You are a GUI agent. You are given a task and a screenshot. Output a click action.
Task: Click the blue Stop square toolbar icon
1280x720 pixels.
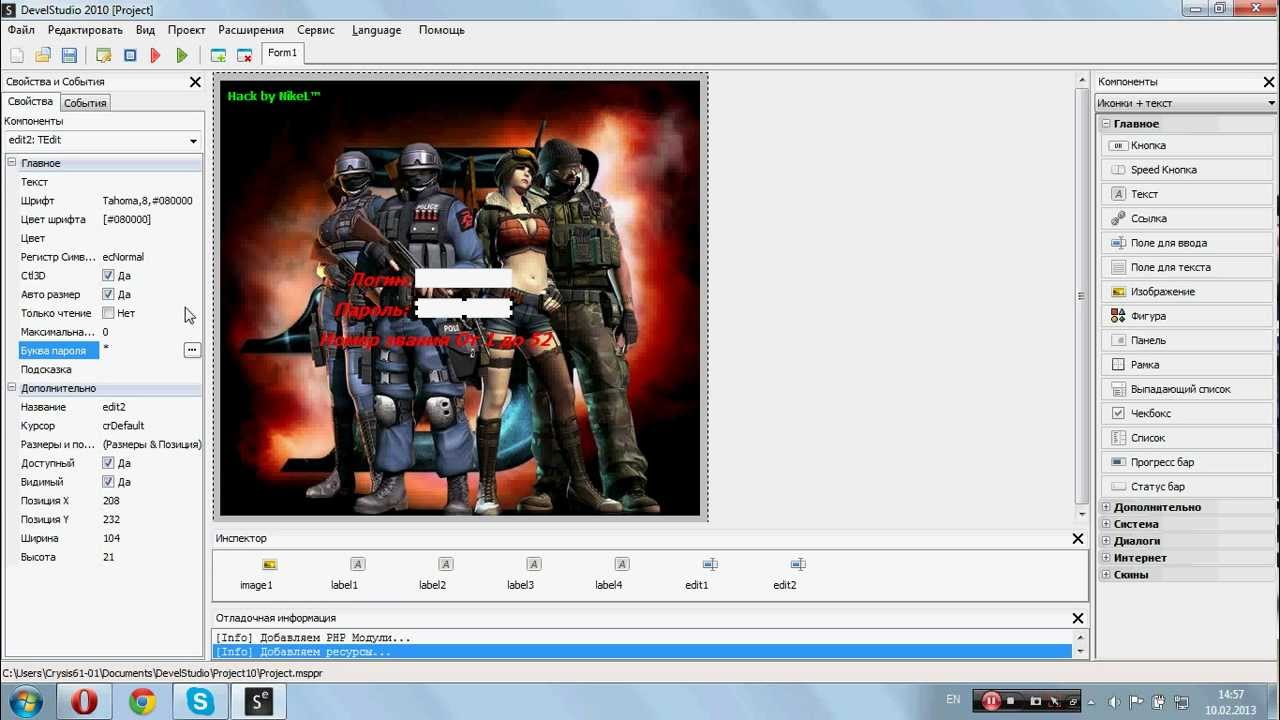click(130, 55)
